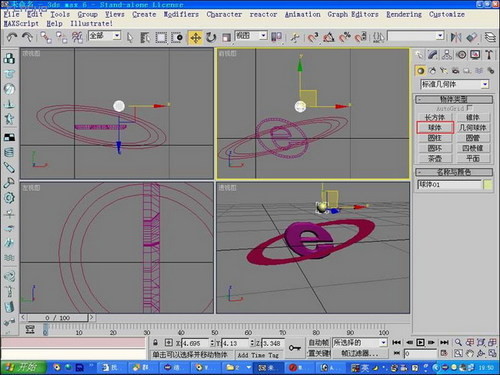Image resolution: width=500 pixels, height=375 pixels.
Task: Open the 所选择的 key filter dropdown
Action: coord(383,343)
